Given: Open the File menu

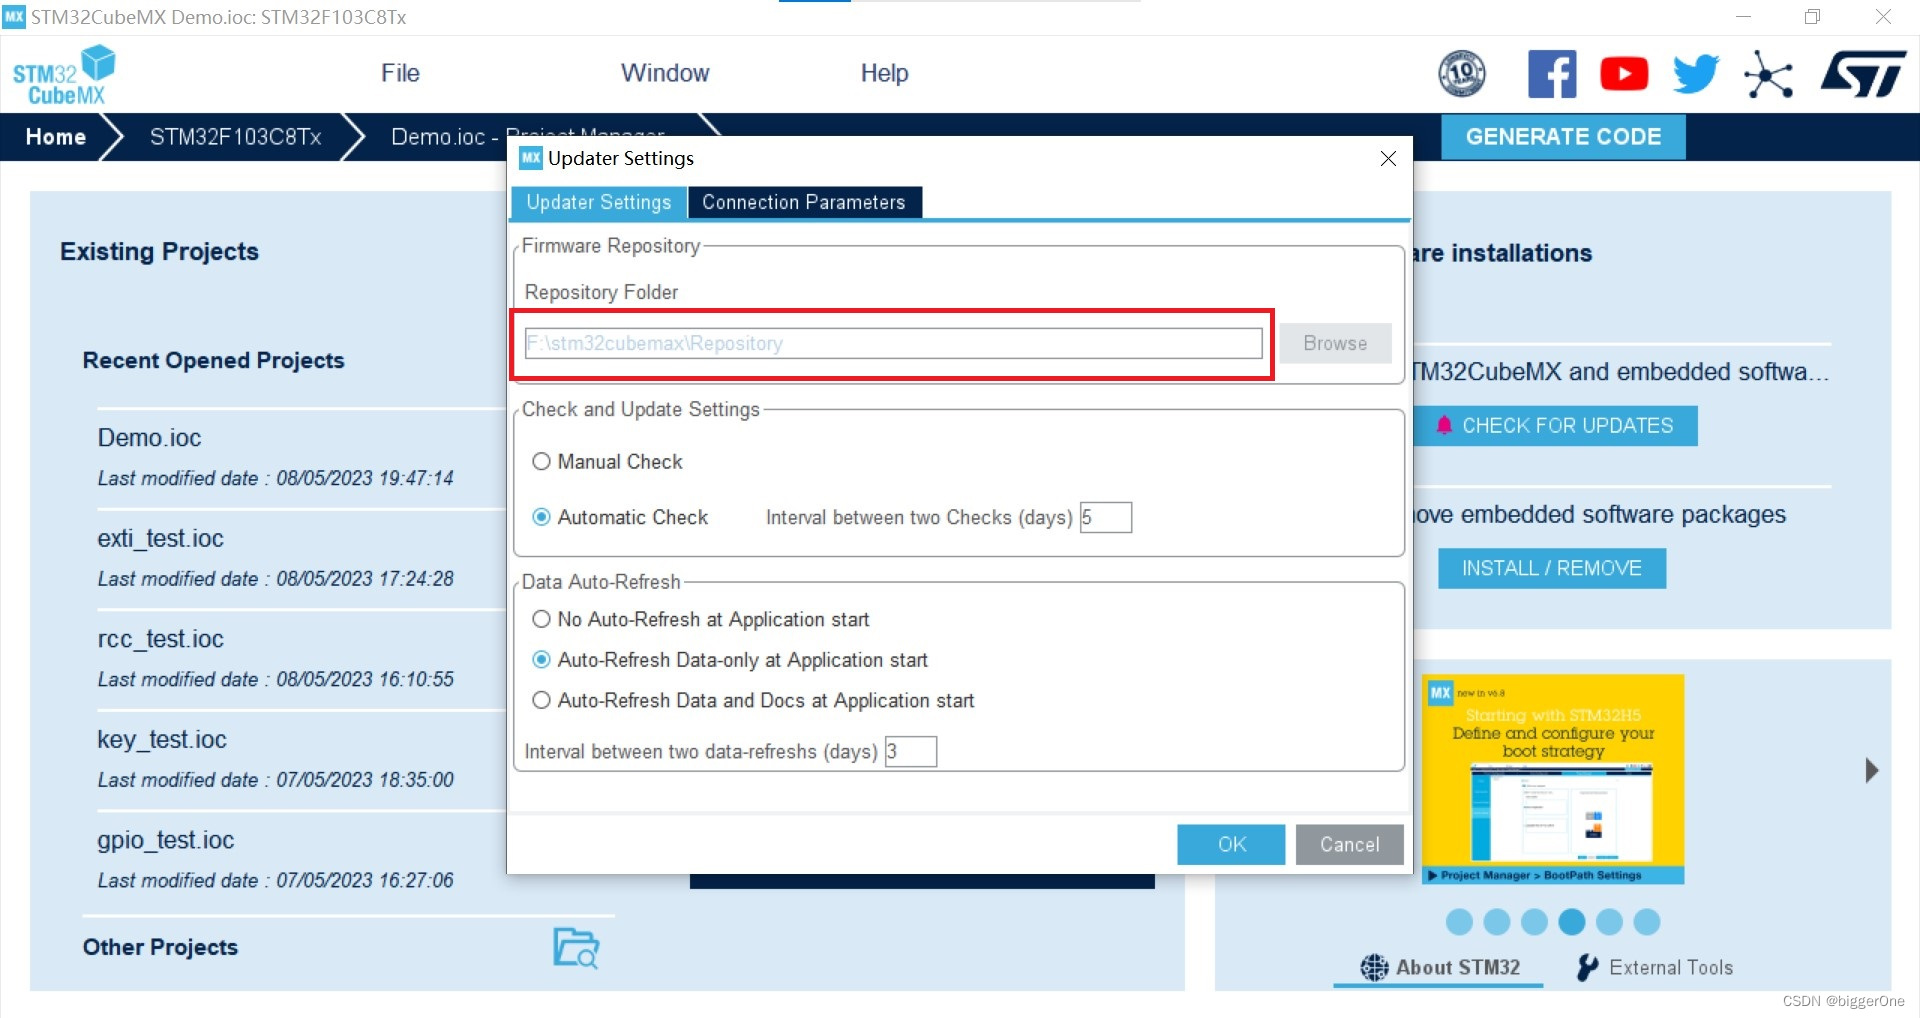Looking at the screenshot, I should pyautogui.click(x=400, y=73).
